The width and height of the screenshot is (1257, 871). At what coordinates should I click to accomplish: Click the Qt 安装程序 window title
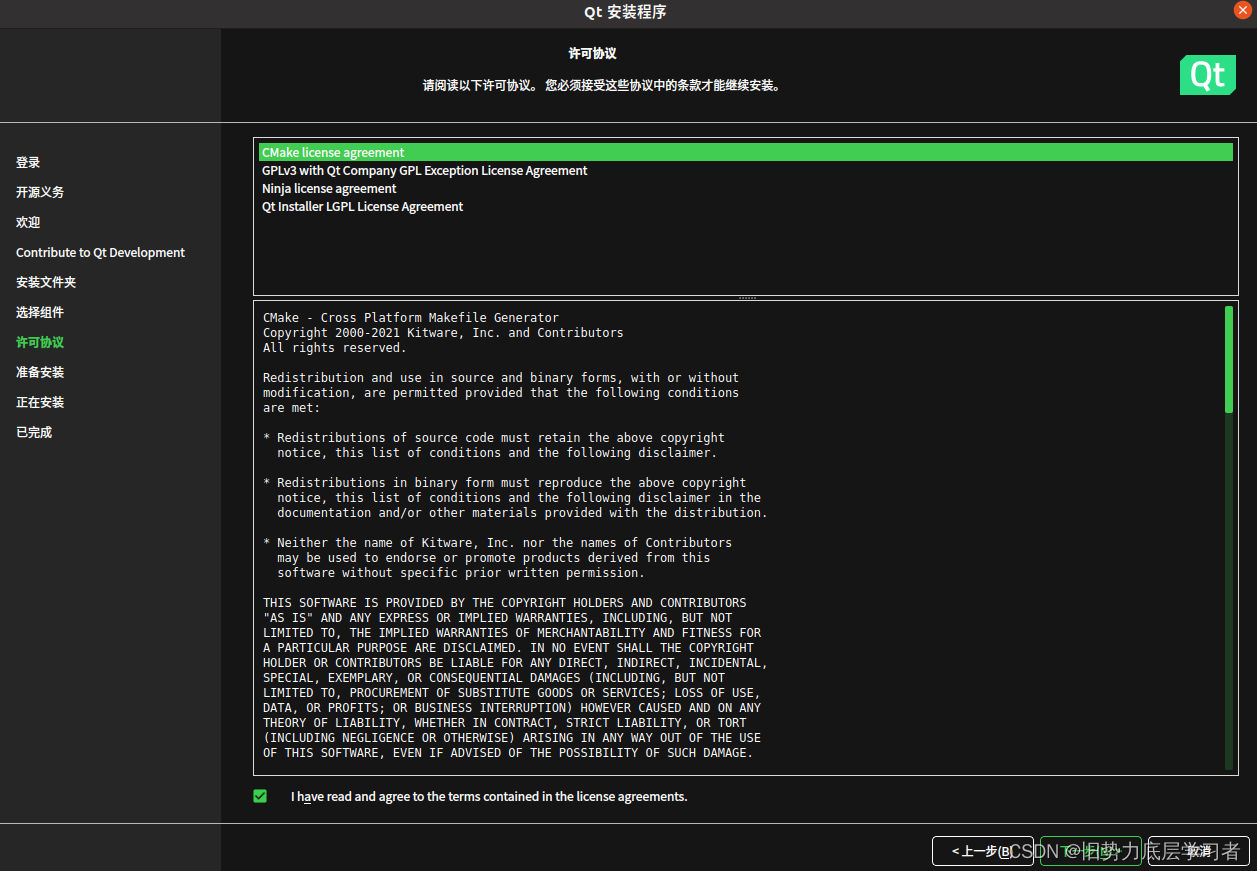point(625,12)
